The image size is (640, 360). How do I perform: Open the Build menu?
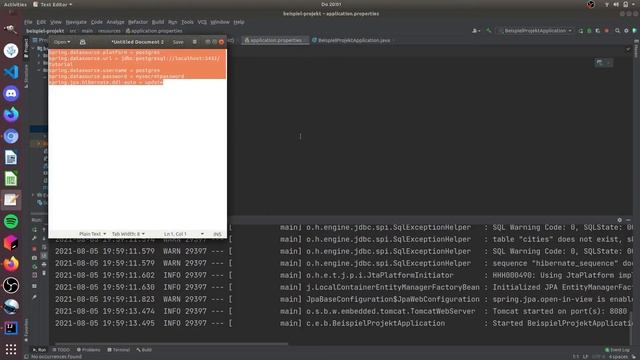click(x=158, y=22)
